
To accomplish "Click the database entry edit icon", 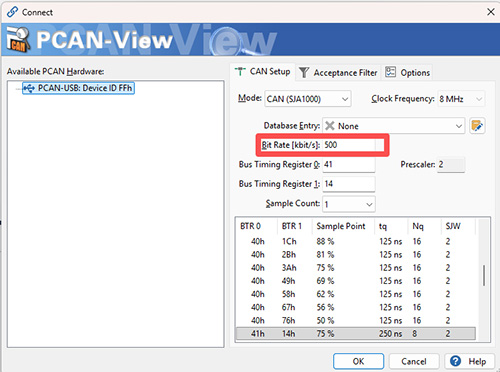I will pyautogui.click(x=477, y=126).
